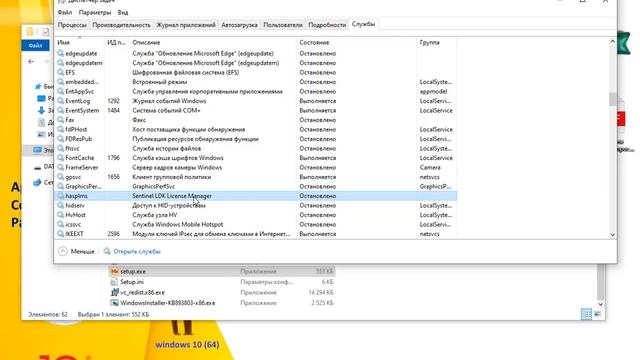Click the icssvc service icon
640x360 pixels.
coord(60,224)
